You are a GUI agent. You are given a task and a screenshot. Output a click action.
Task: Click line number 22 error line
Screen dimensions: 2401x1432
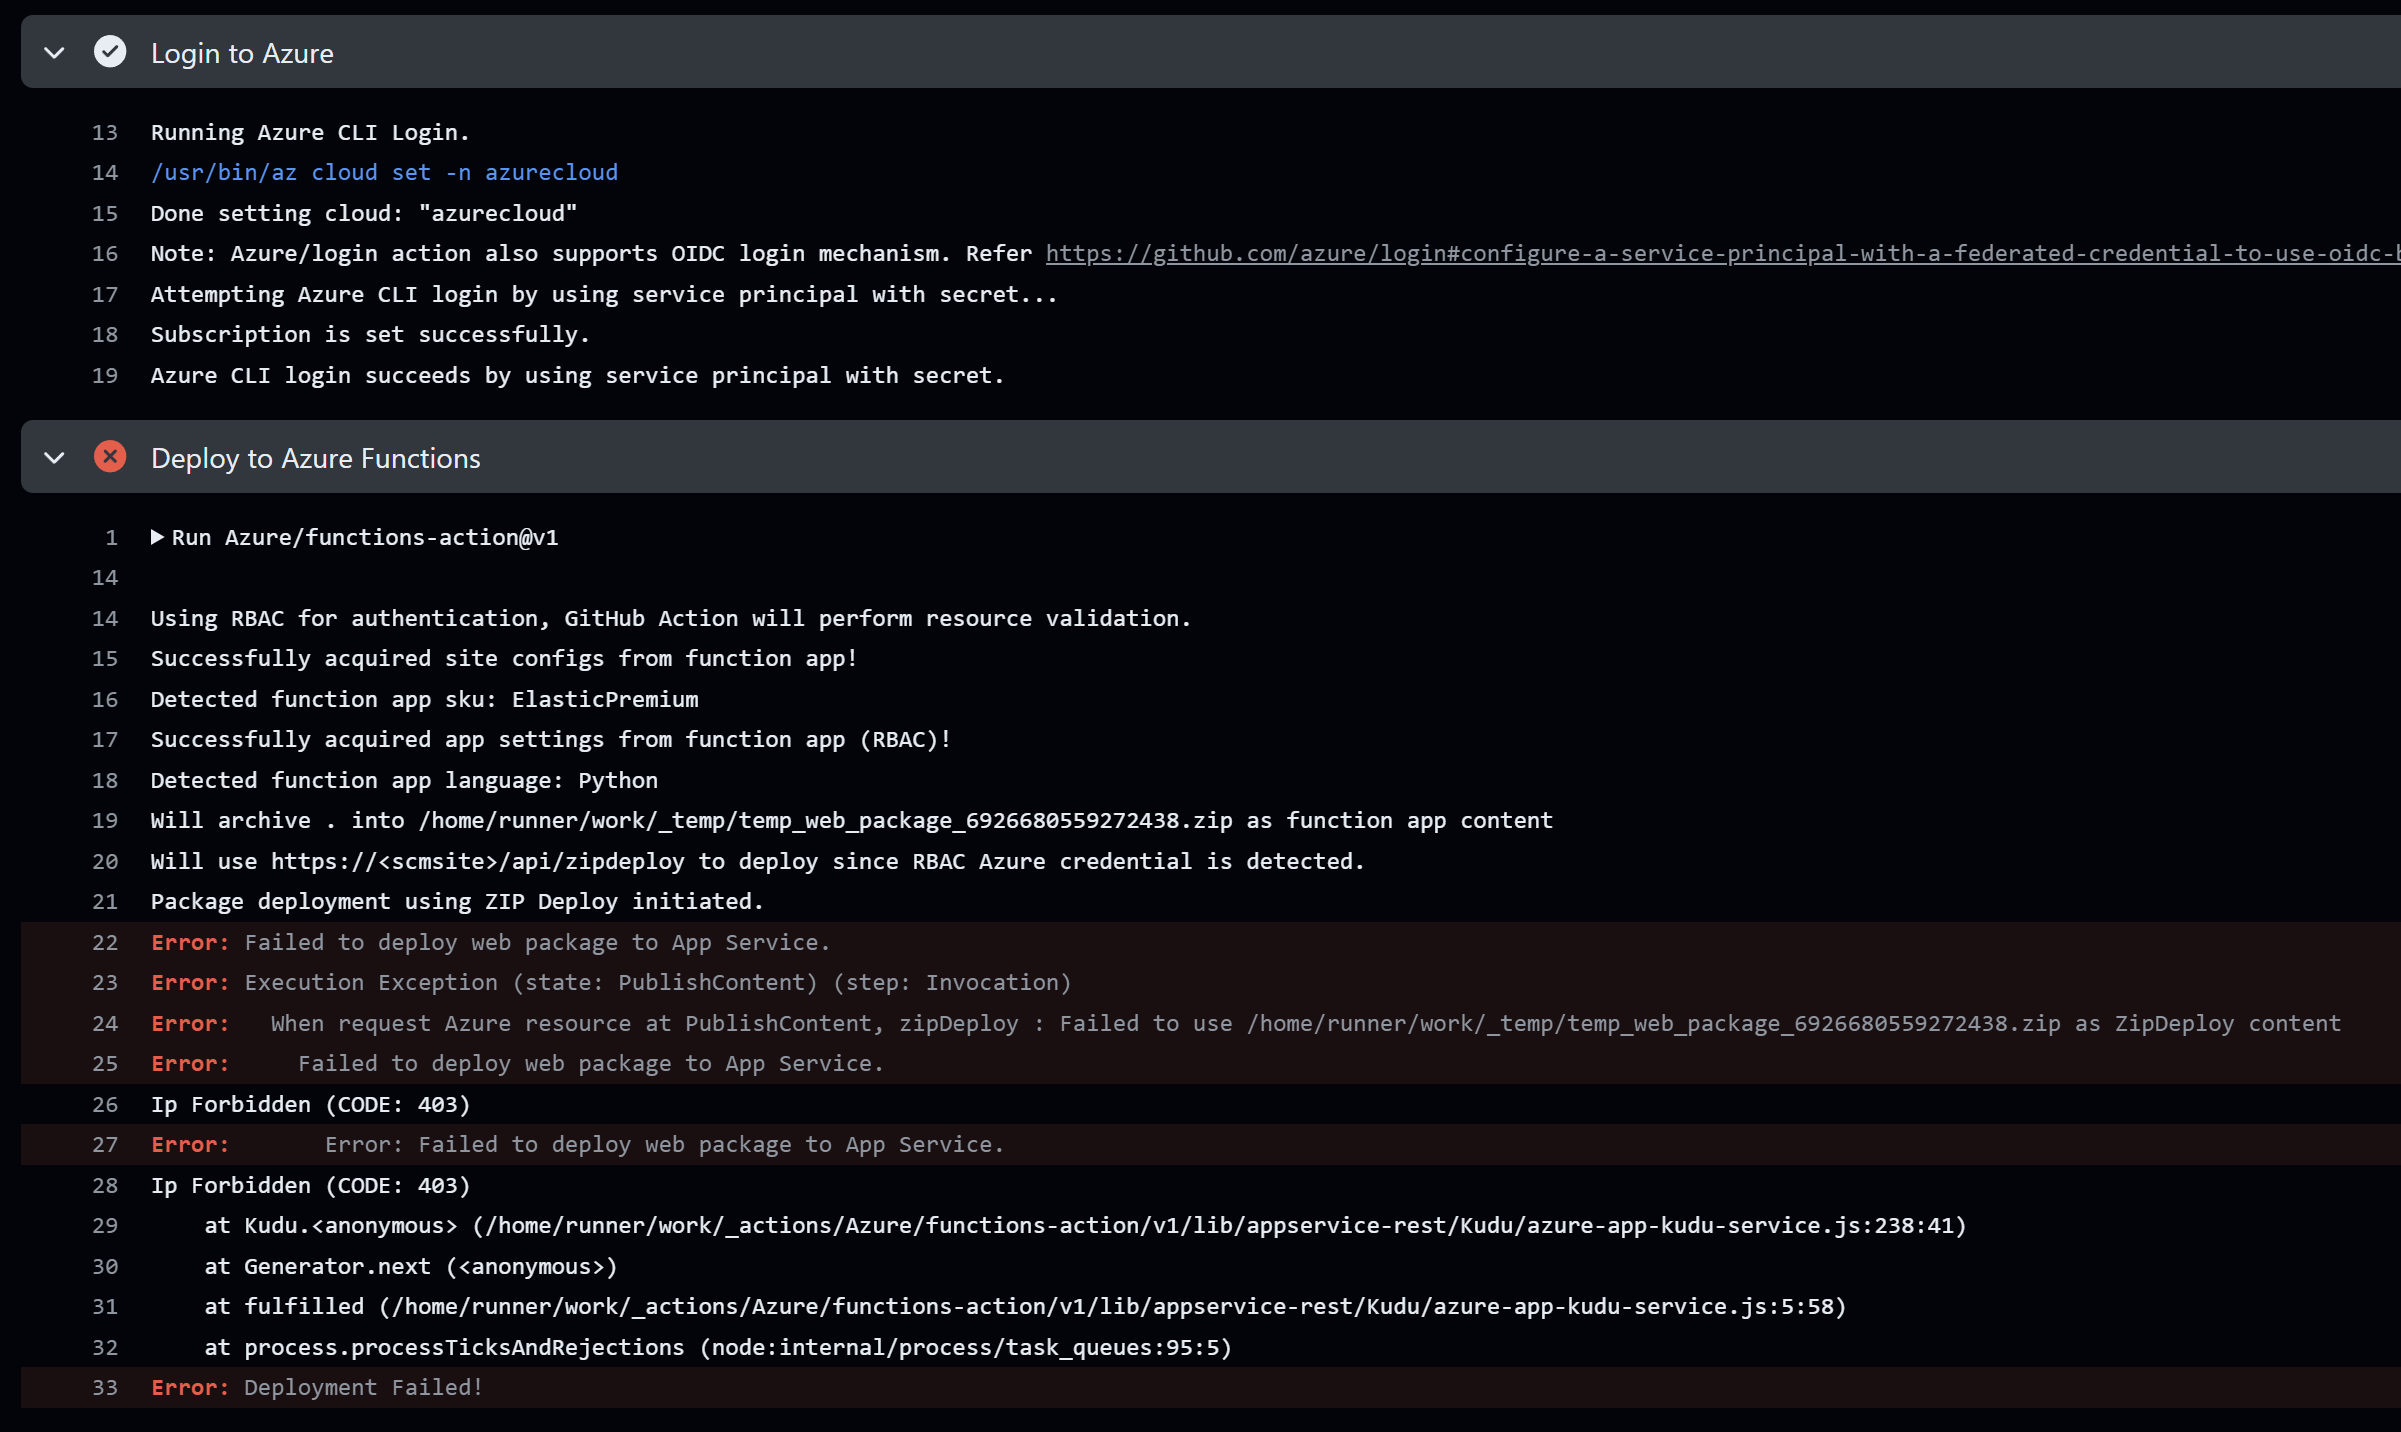[x=105, y=943]
